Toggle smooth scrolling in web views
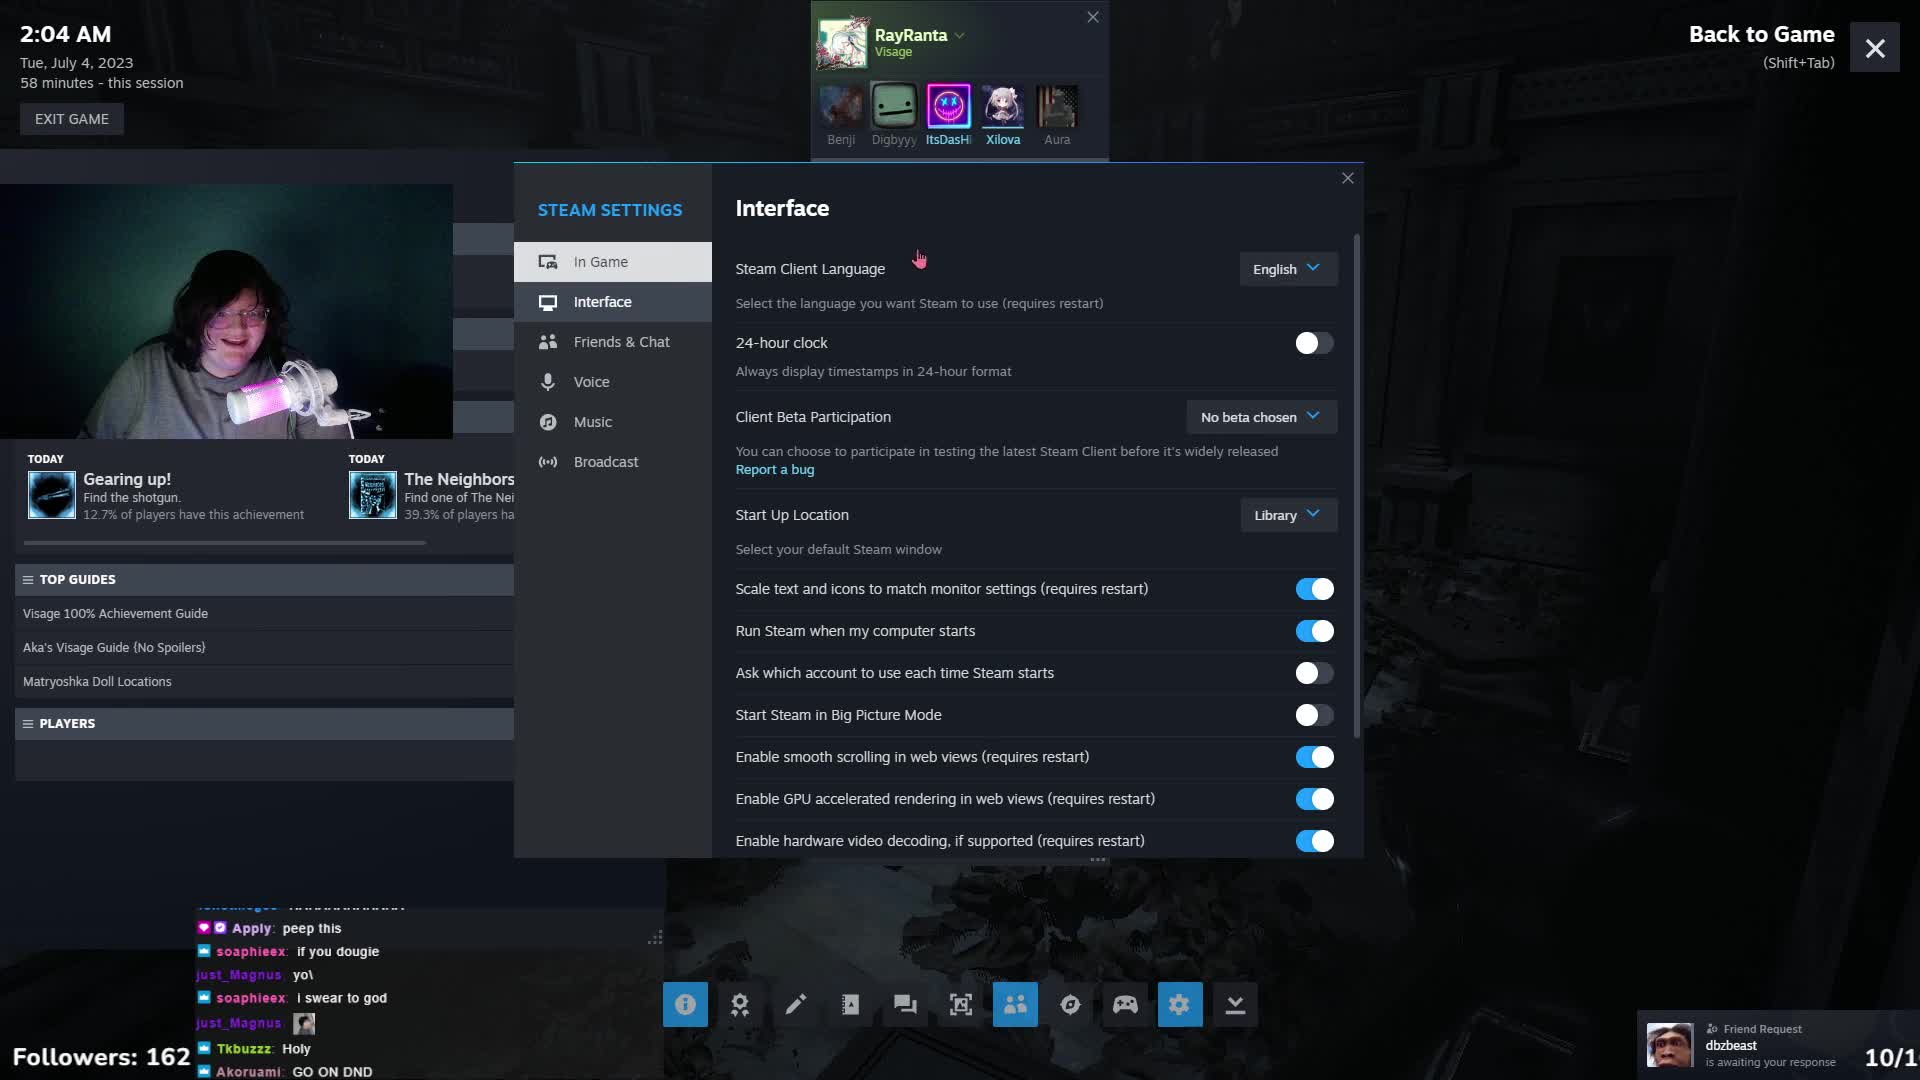Viewport: 1920px width, 1080px height. coord(1314,757)
